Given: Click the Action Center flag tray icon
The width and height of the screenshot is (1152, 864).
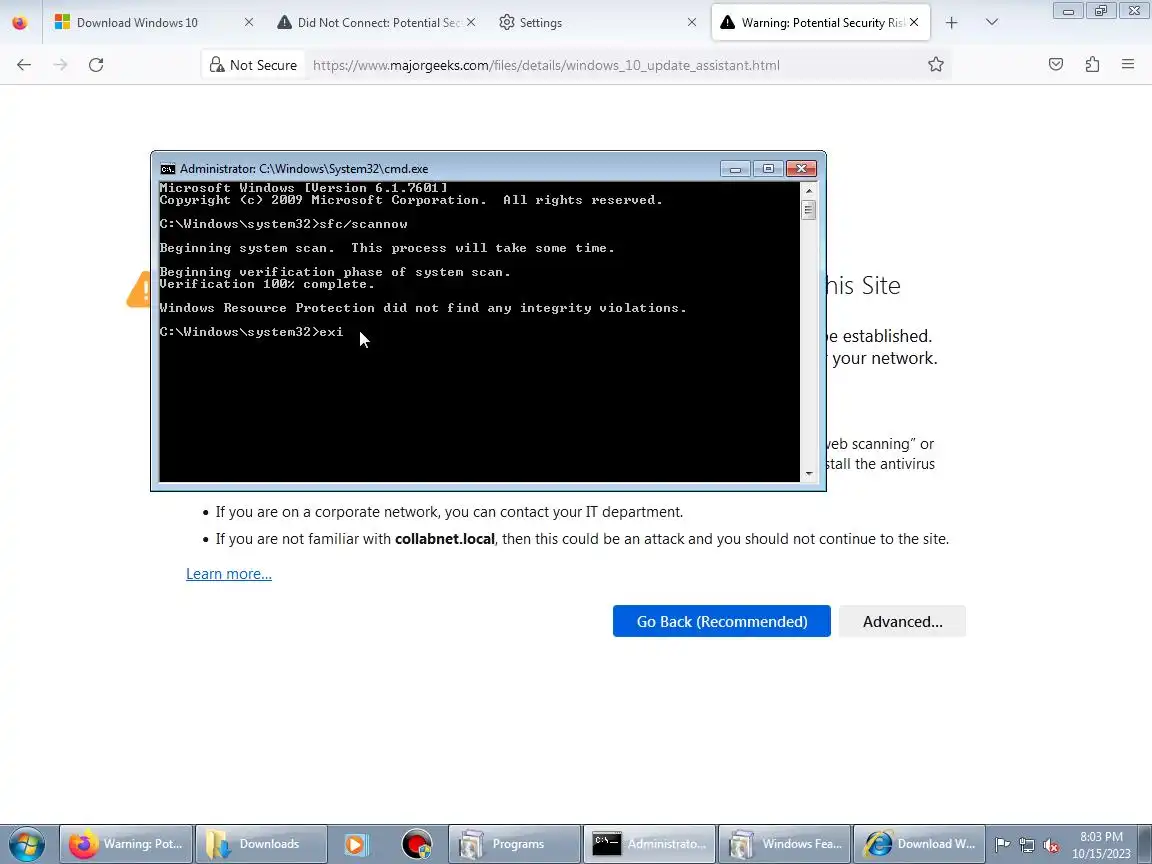Looking at the screenshot, I should [x=1002, y=845].
